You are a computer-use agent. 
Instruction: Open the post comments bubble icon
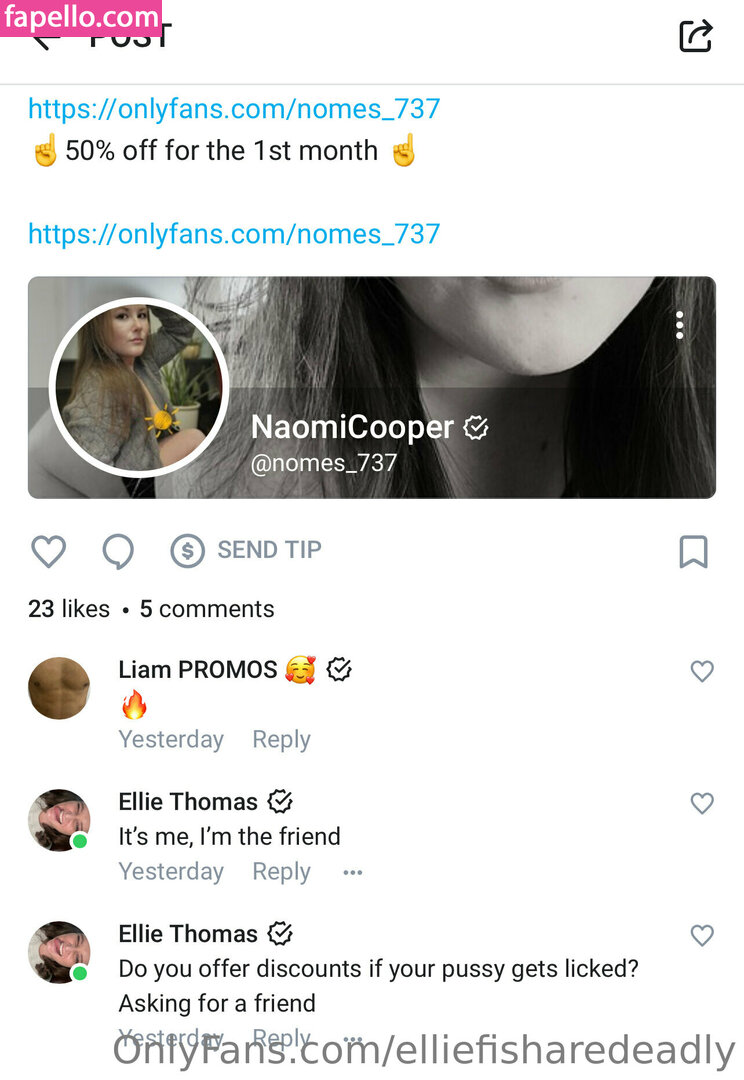118,551
